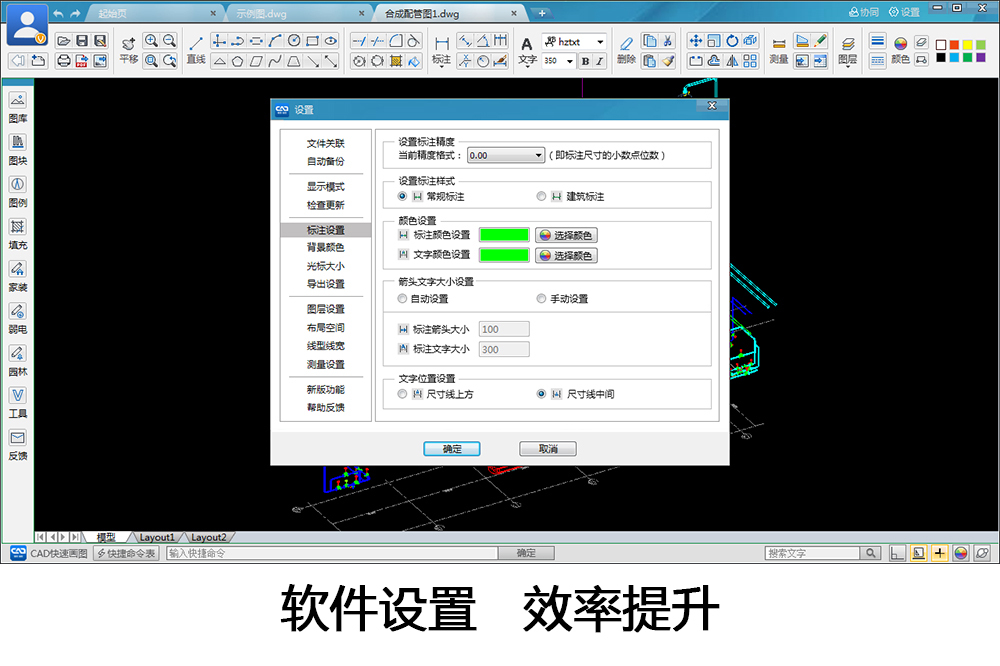The width and height of the screenshot is (1000, 666).
Task: Click the 测量 measure tool
Action: point(779,48)
